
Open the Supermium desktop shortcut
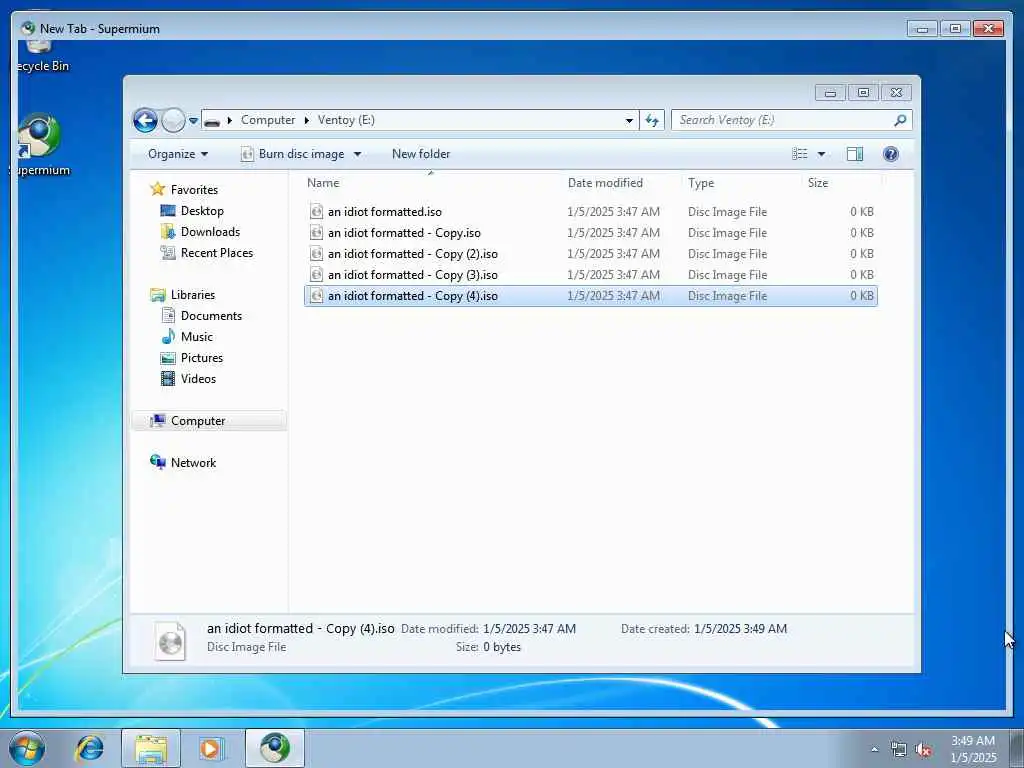coord(40,145)
